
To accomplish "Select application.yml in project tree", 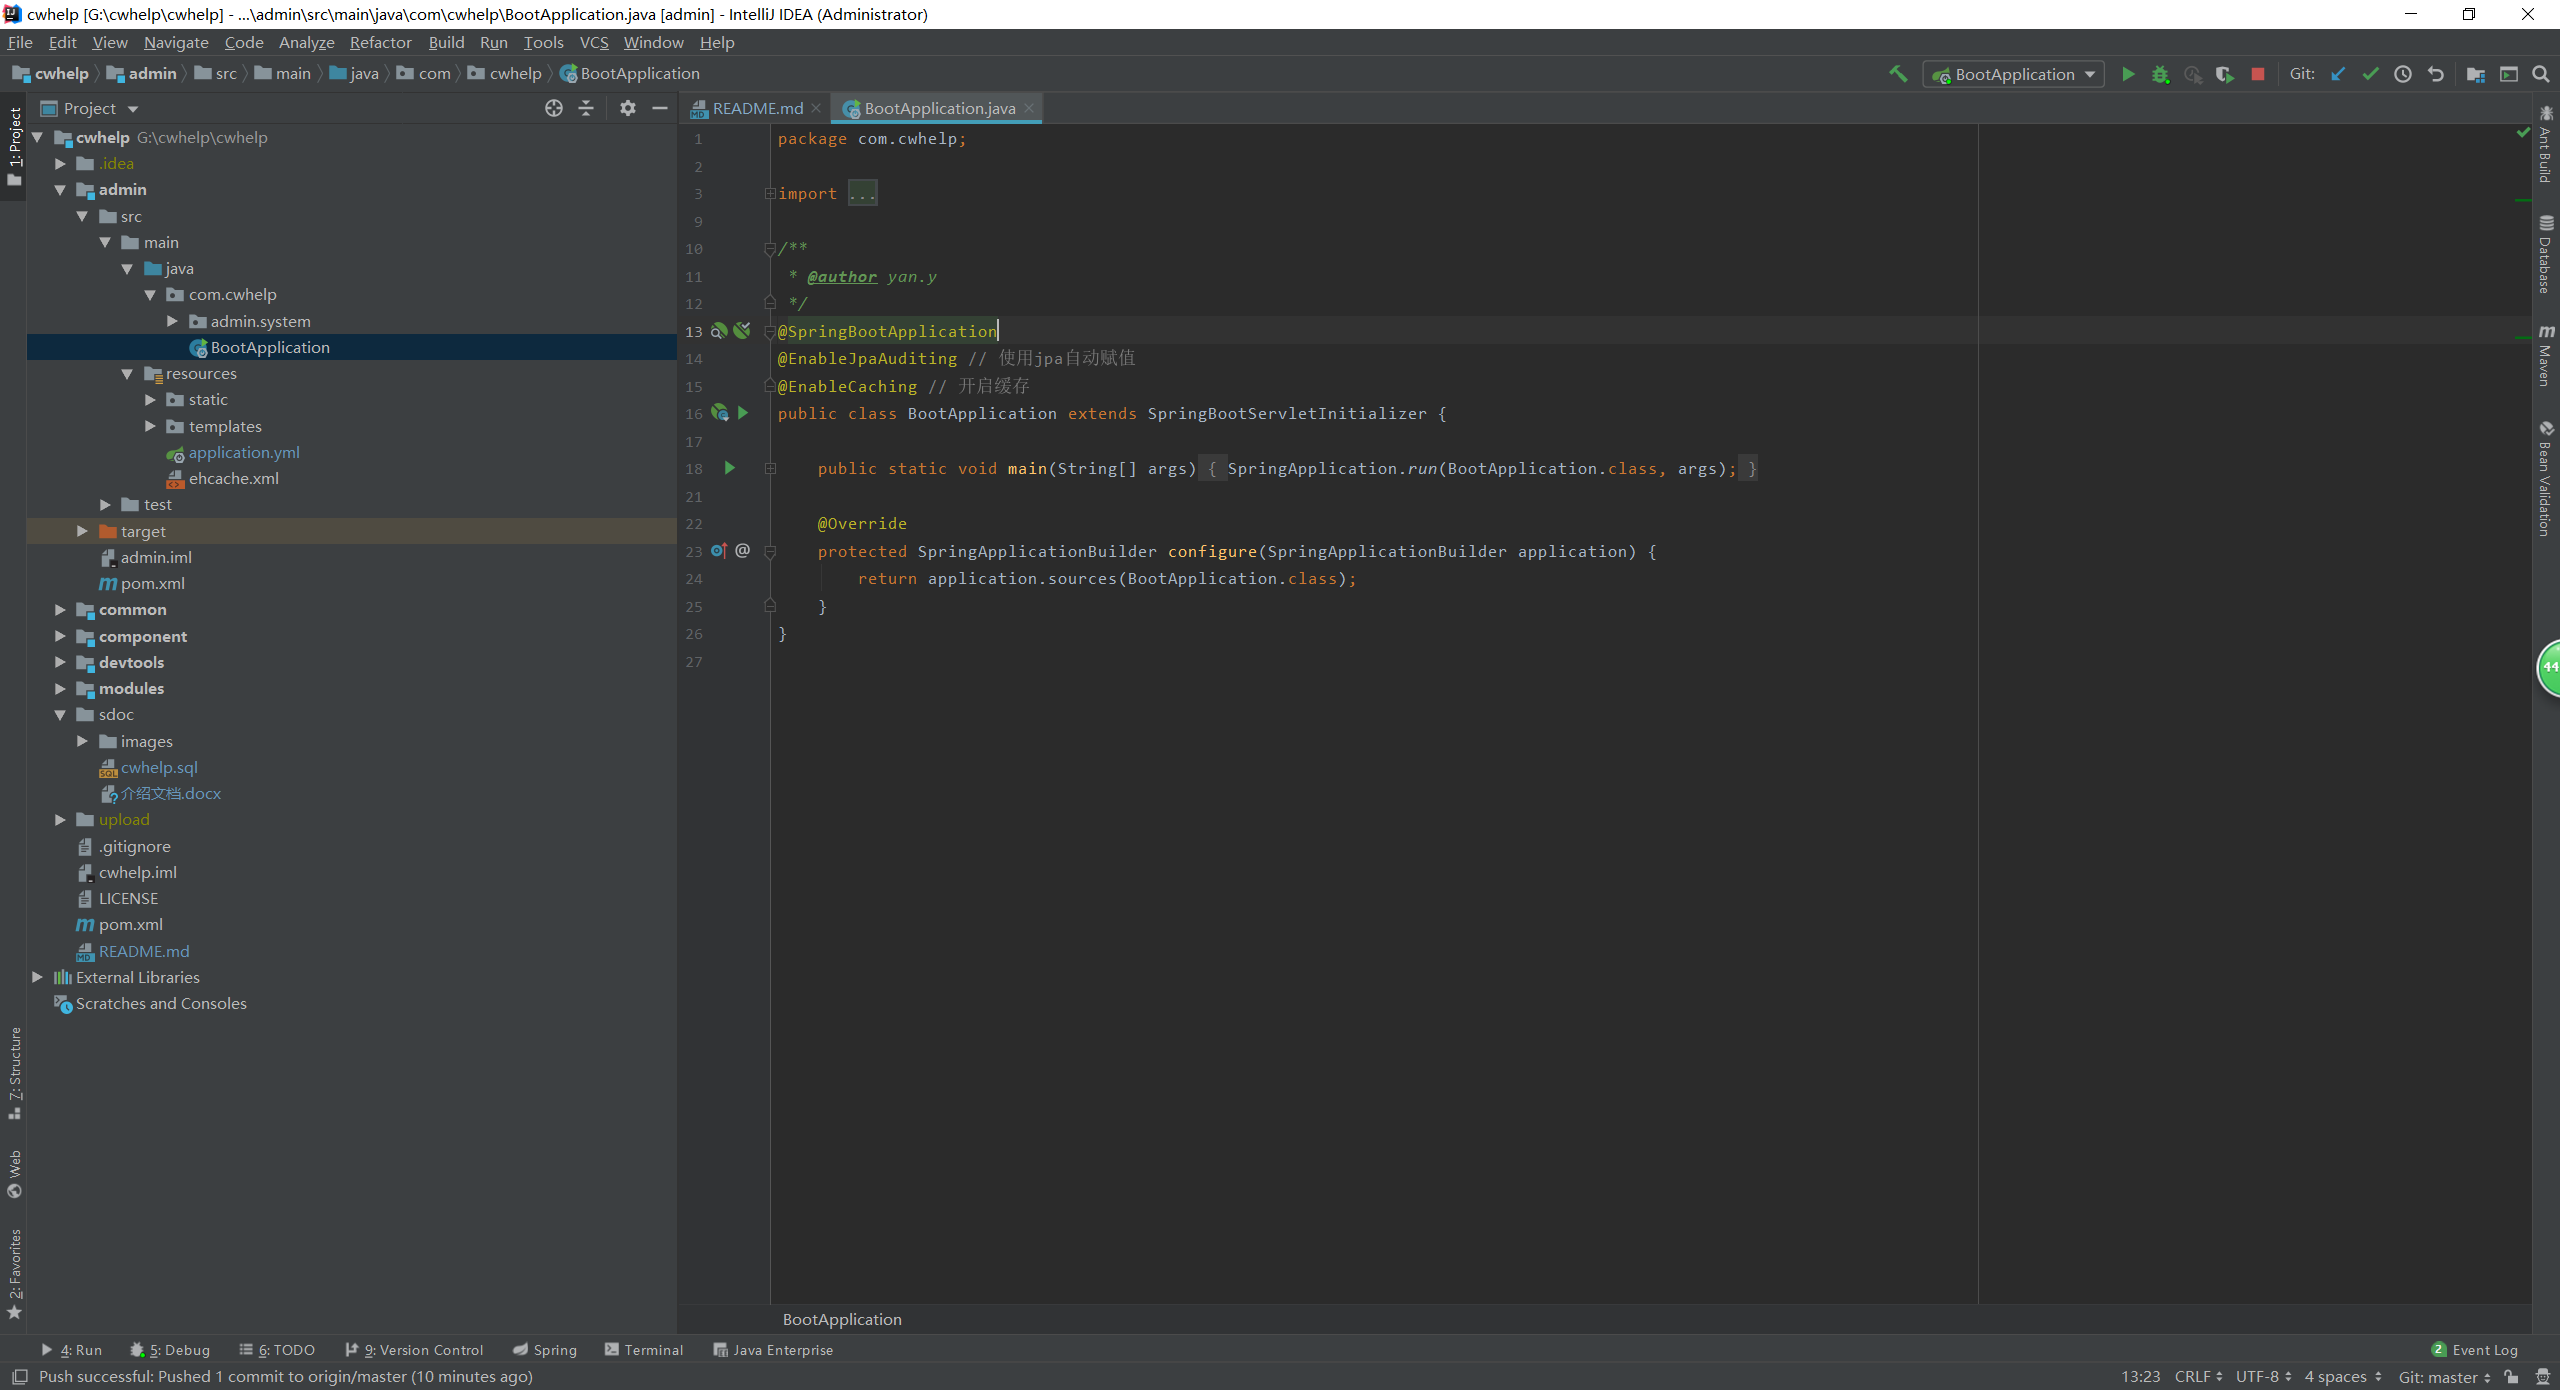I will [244, 452].
